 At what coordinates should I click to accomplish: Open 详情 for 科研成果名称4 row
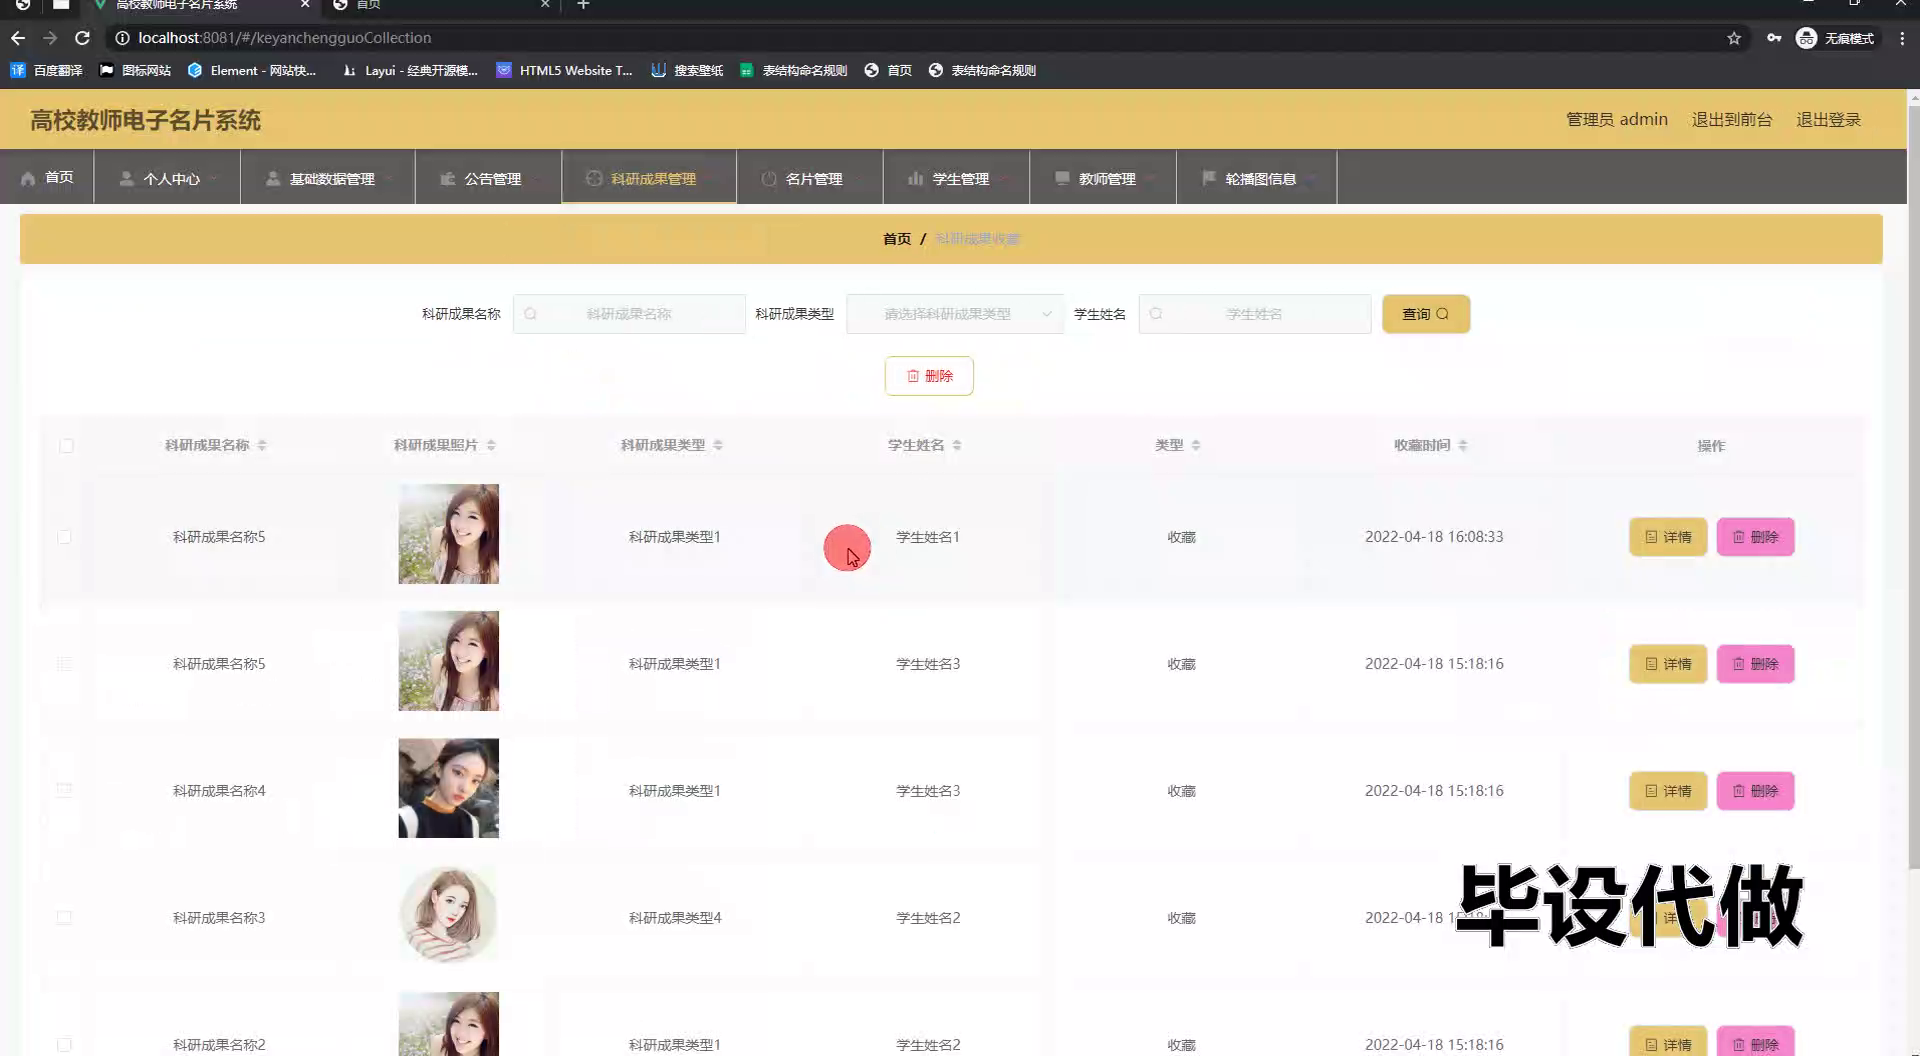click(1668, 791)
